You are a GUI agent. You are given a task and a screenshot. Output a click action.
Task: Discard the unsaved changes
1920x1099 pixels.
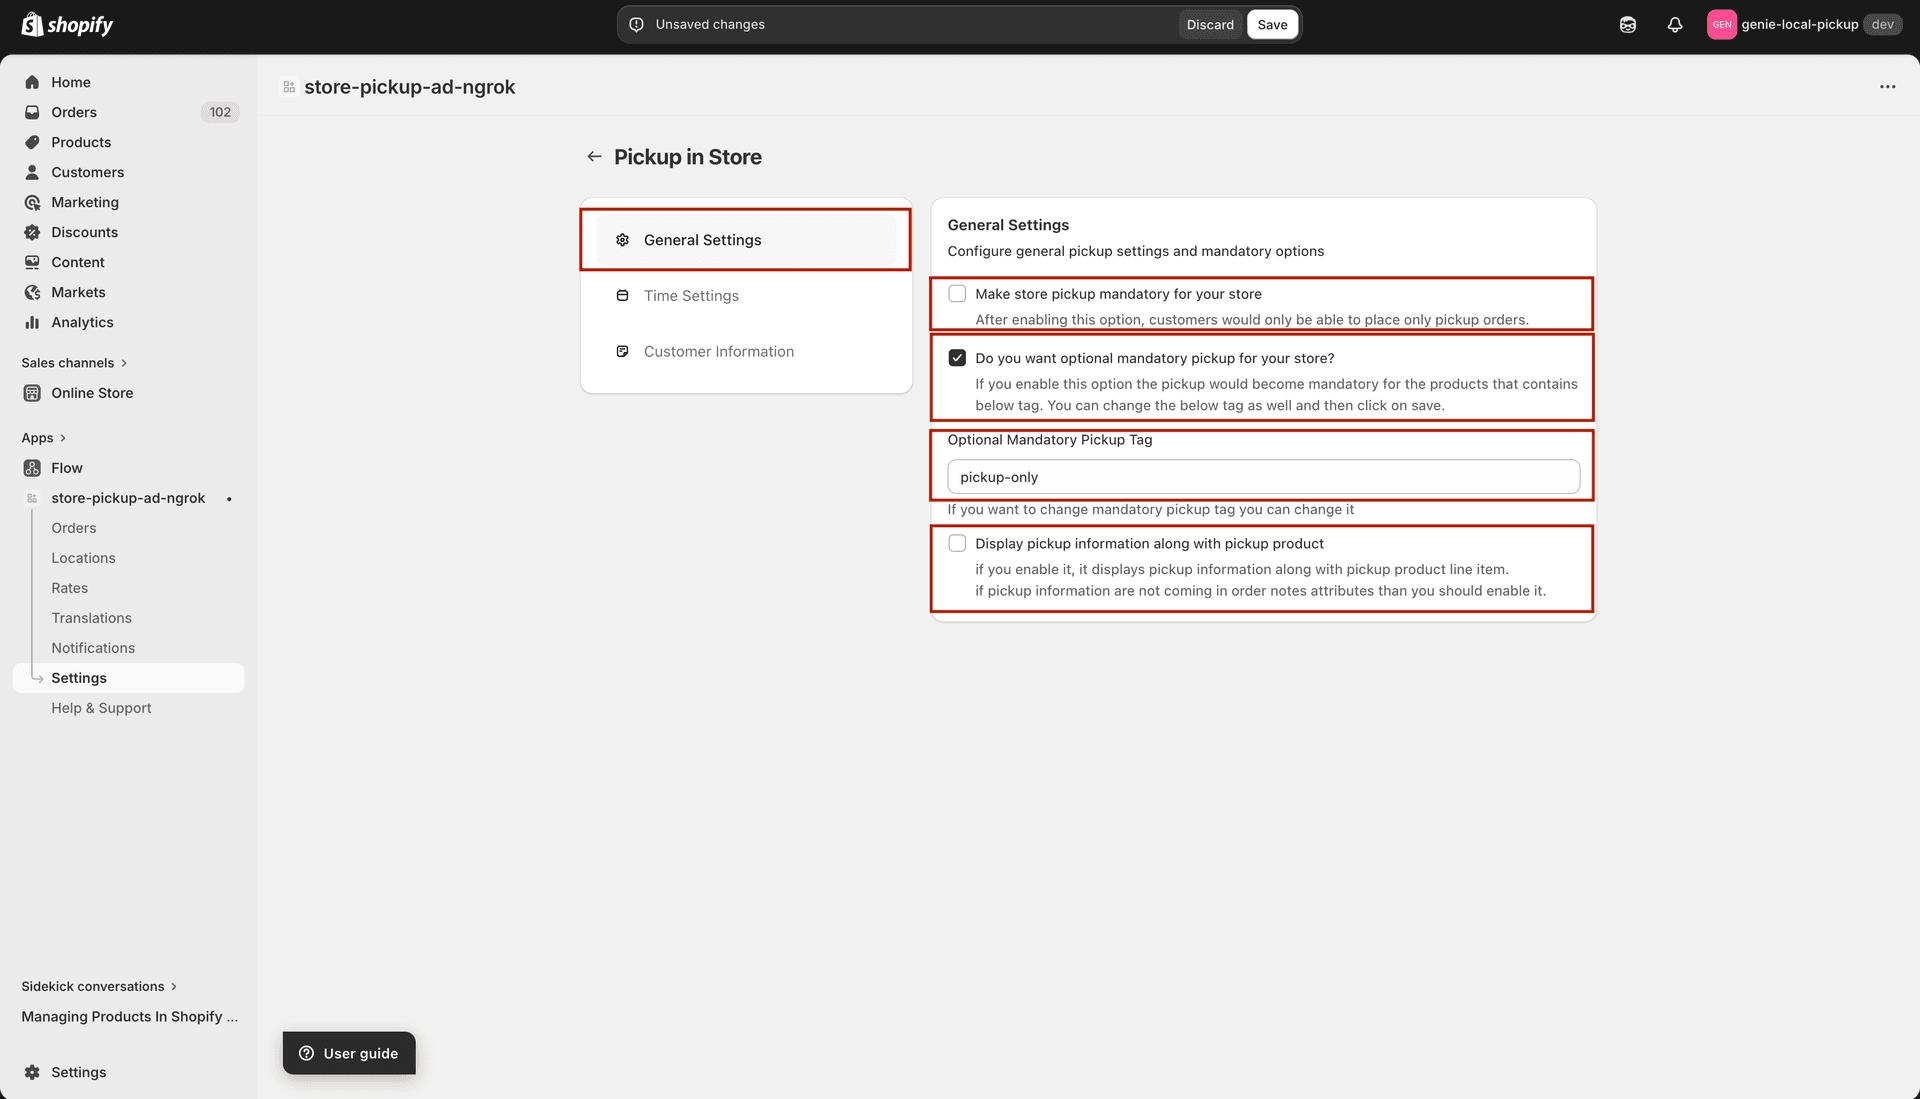pyautogui.click(x=1210, y=24)
